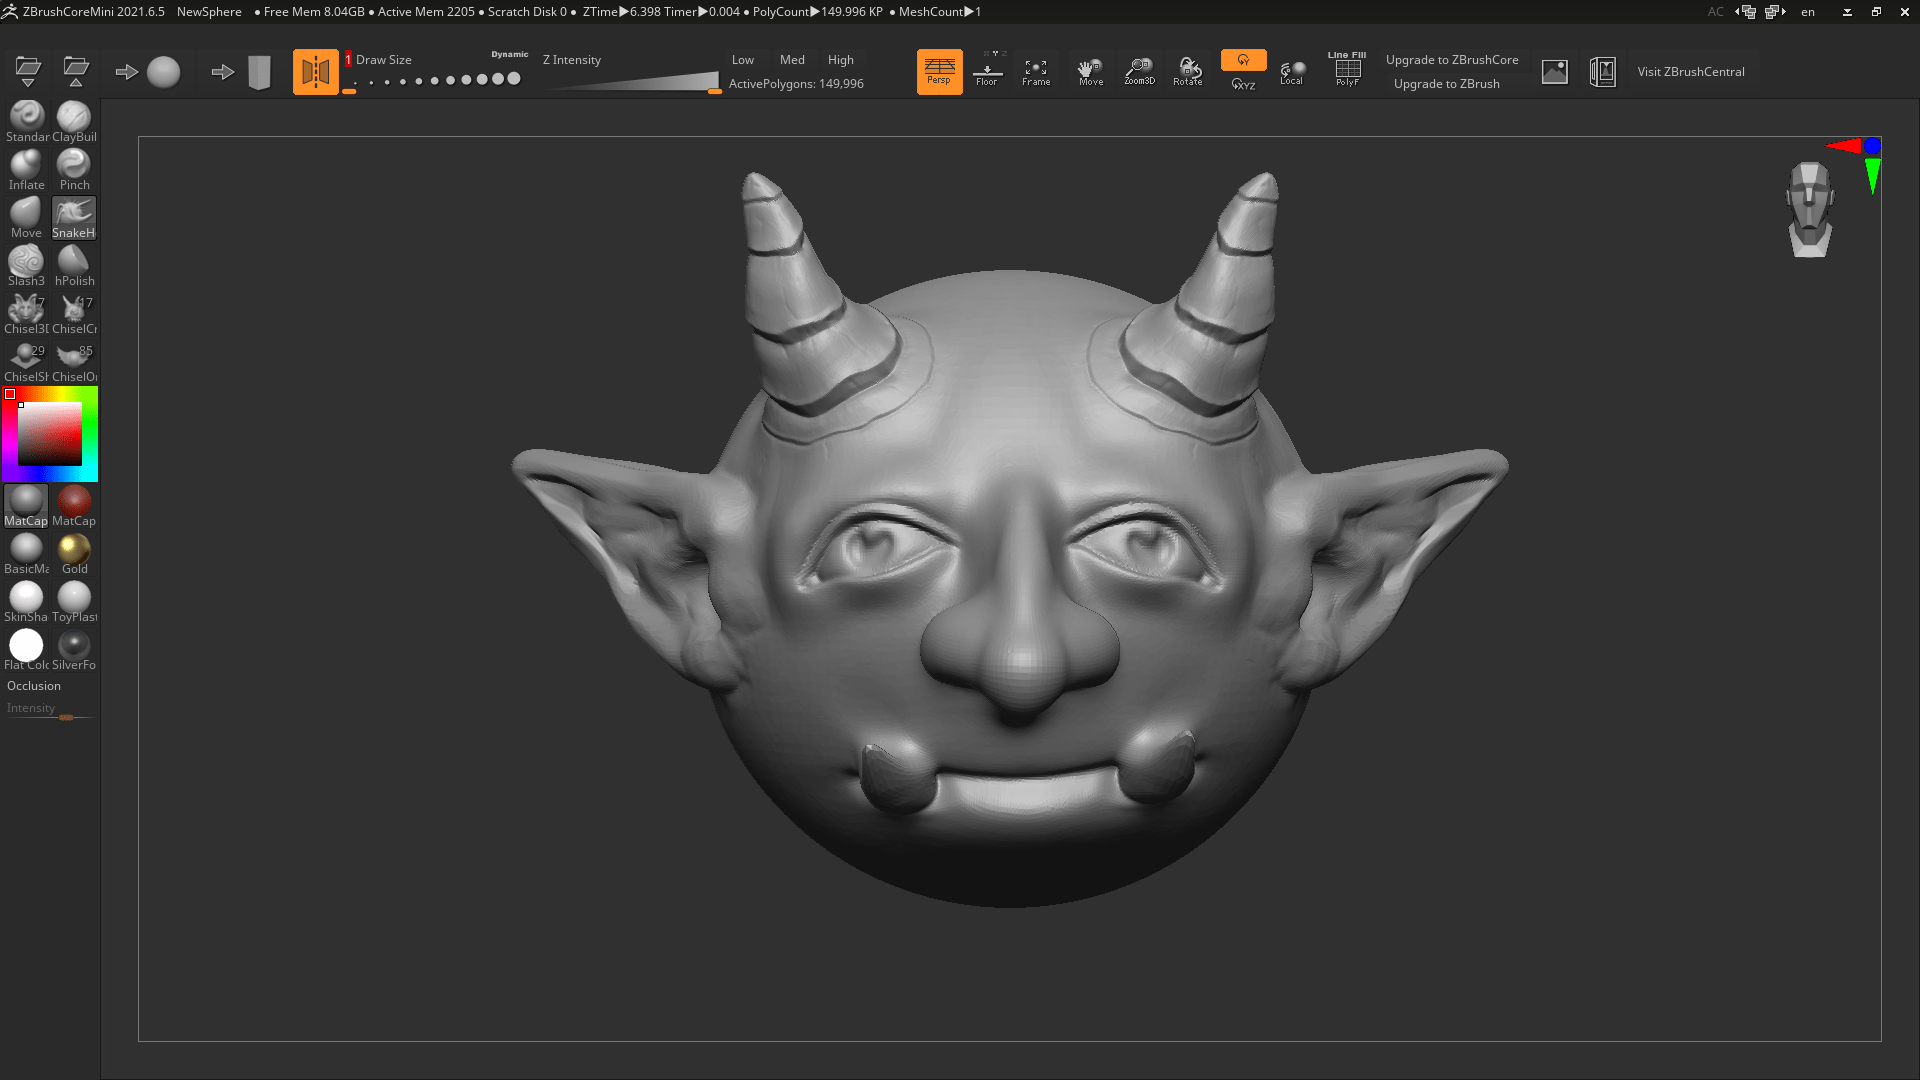Select the hPolish brush
This screenshot has height=1080, width=1920.
pos(74,260)
